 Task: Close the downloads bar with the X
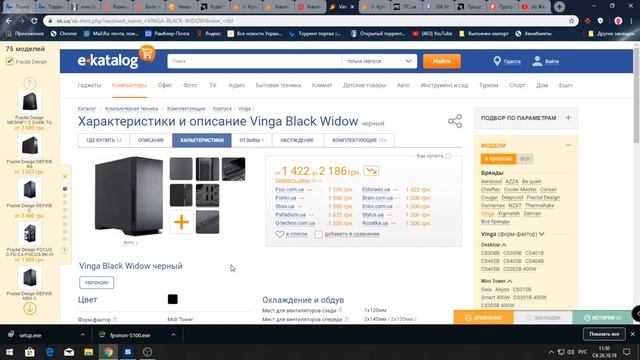pyautogui.click(x=633, y=334)
